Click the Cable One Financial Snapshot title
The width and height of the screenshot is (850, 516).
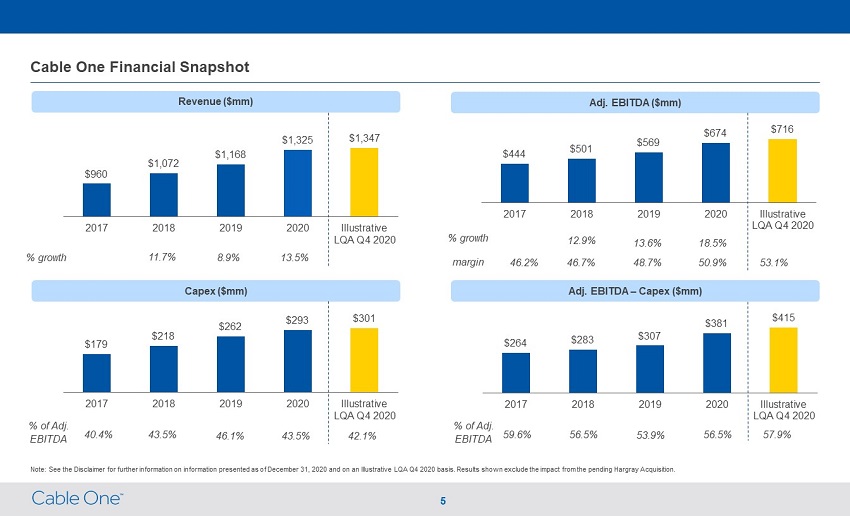[x=140, y=67]
